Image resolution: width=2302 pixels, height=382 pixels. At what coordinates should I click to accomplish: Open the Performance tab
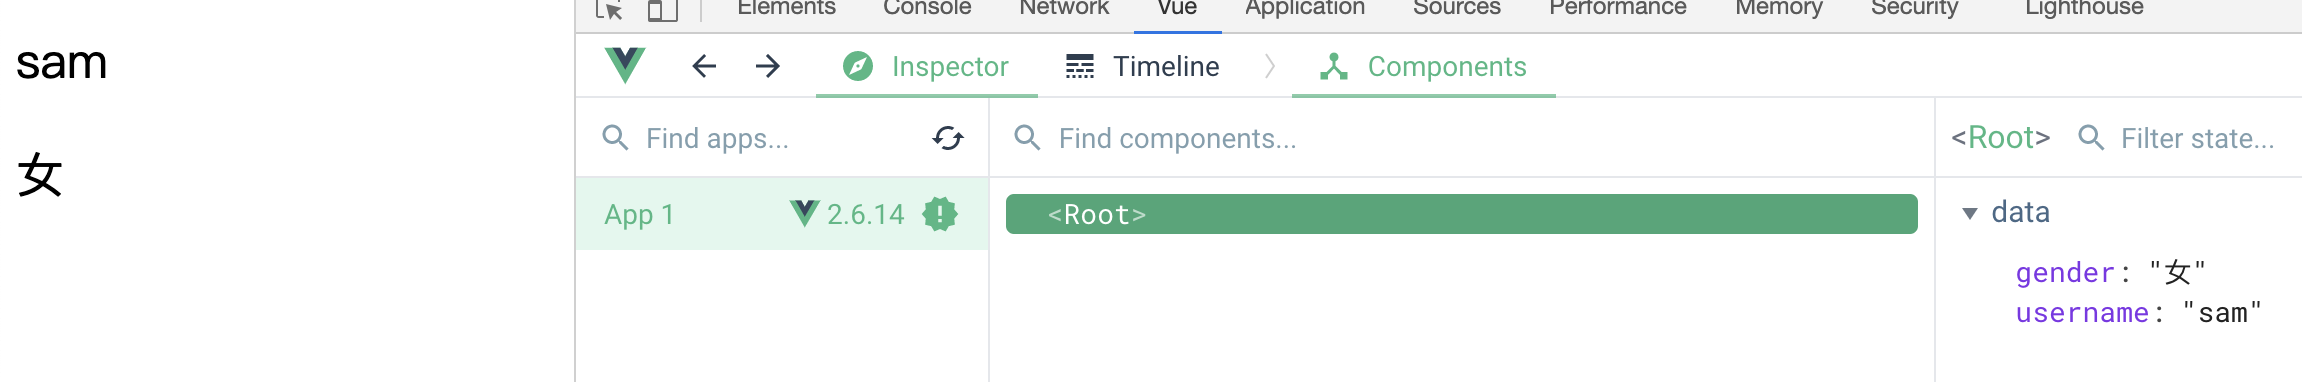tap(1618, 8)
